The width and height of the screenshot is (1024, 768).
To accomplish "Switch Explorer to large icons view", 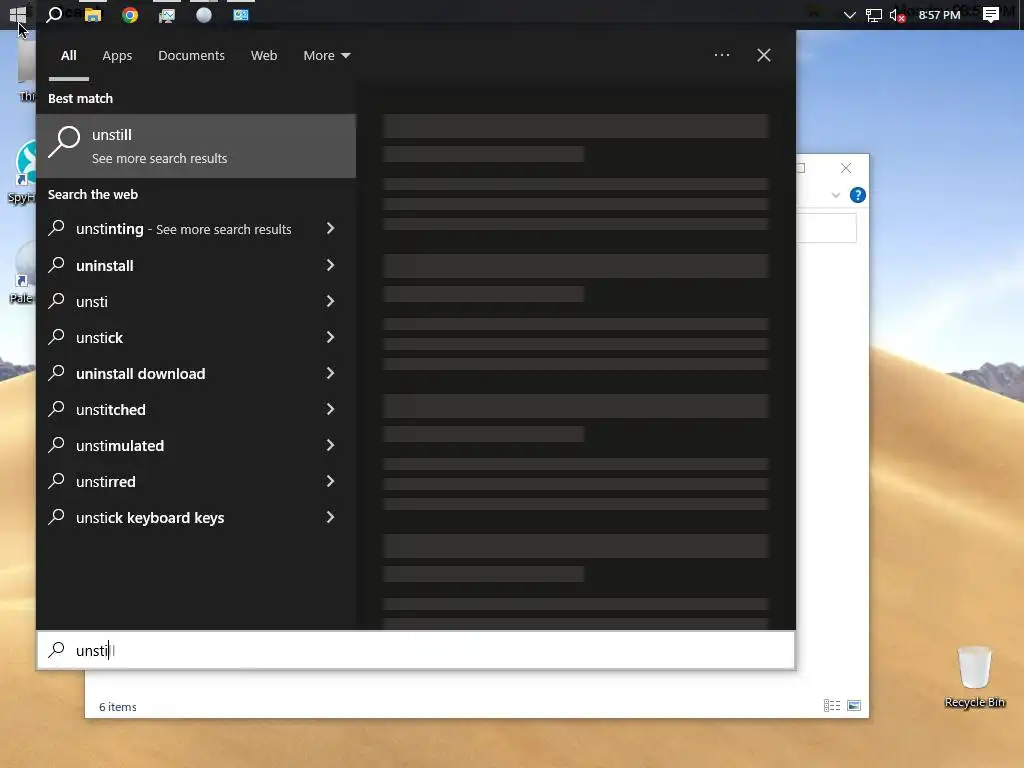I will [x=854, y=705].
